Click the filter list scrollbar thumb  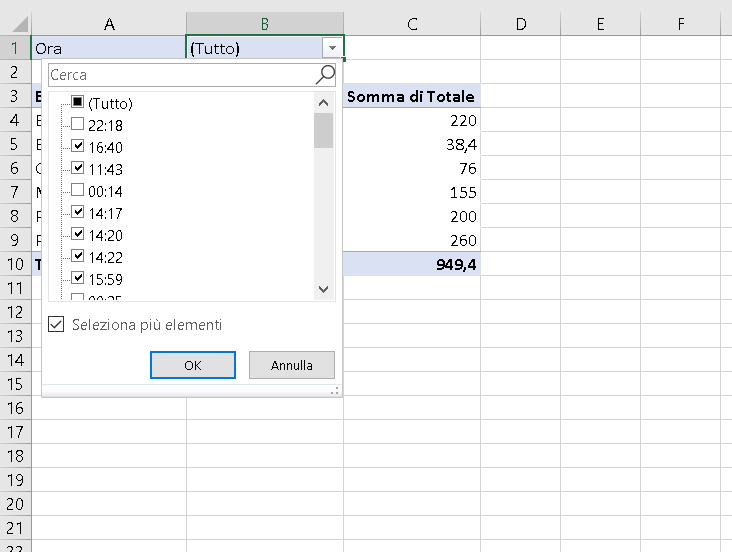tap(324, 130)
